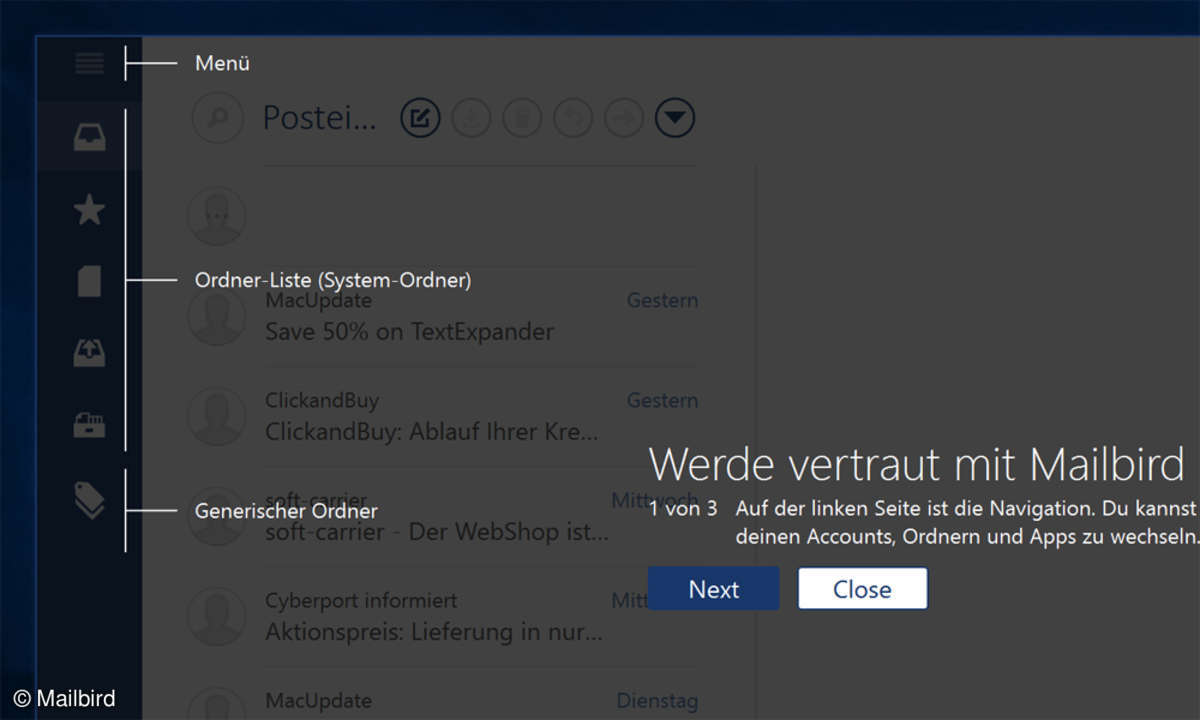The image size is (1200, 720).
Task: Compose a new email
Action: pos(421,119)
